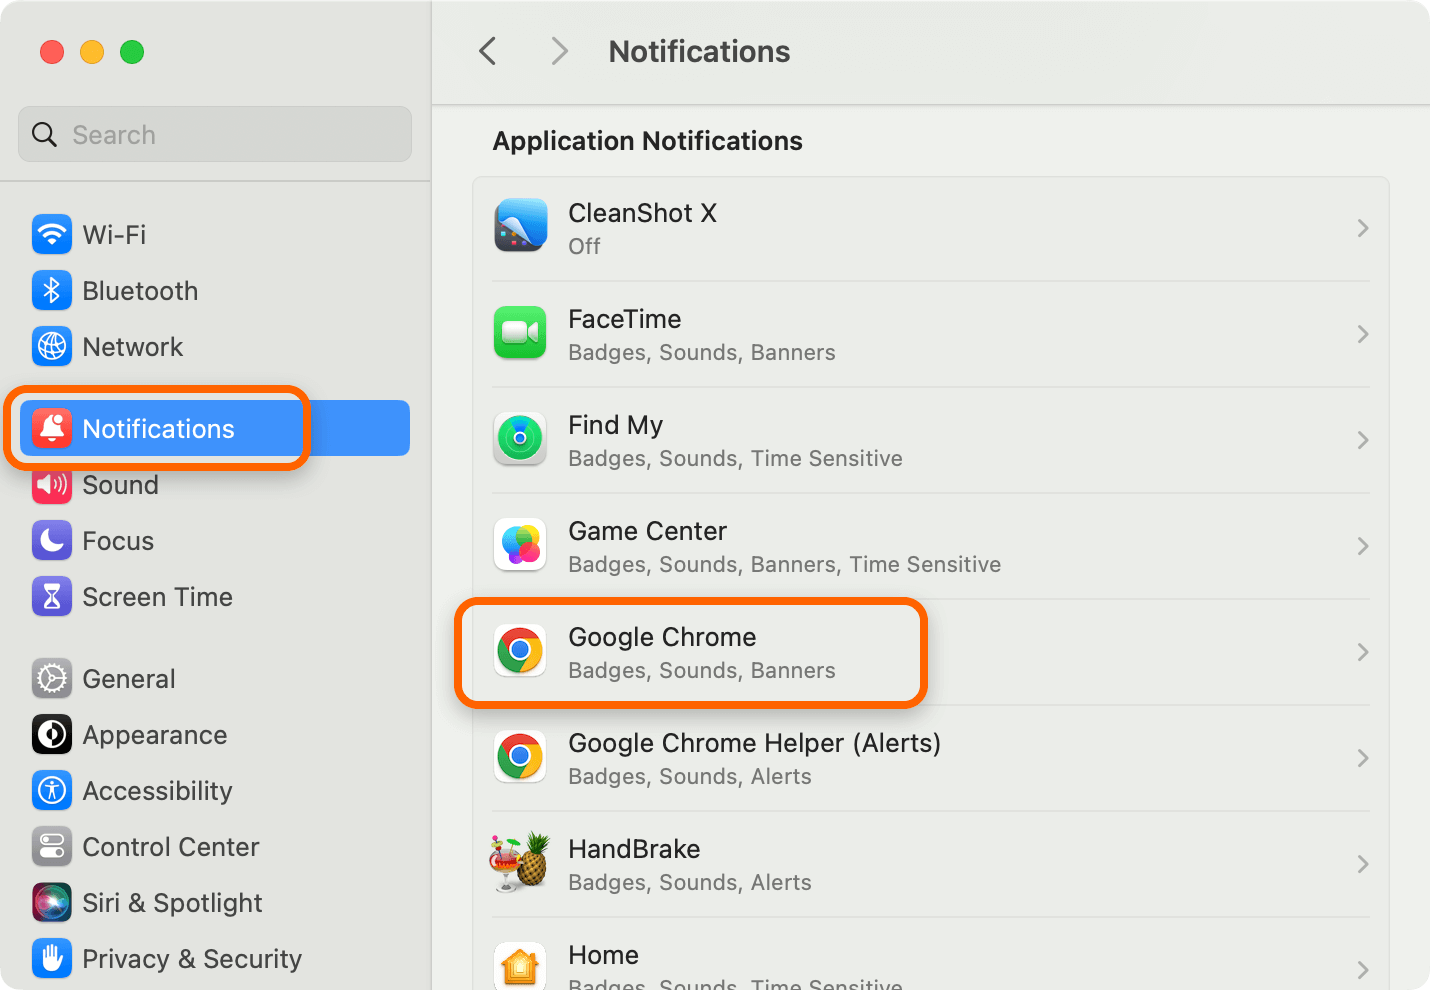The height and width of the screenshot is (990, 1430).
Task: Open Wi-Fi settings via its sidebar icon
Action: (x=52, y=235)
